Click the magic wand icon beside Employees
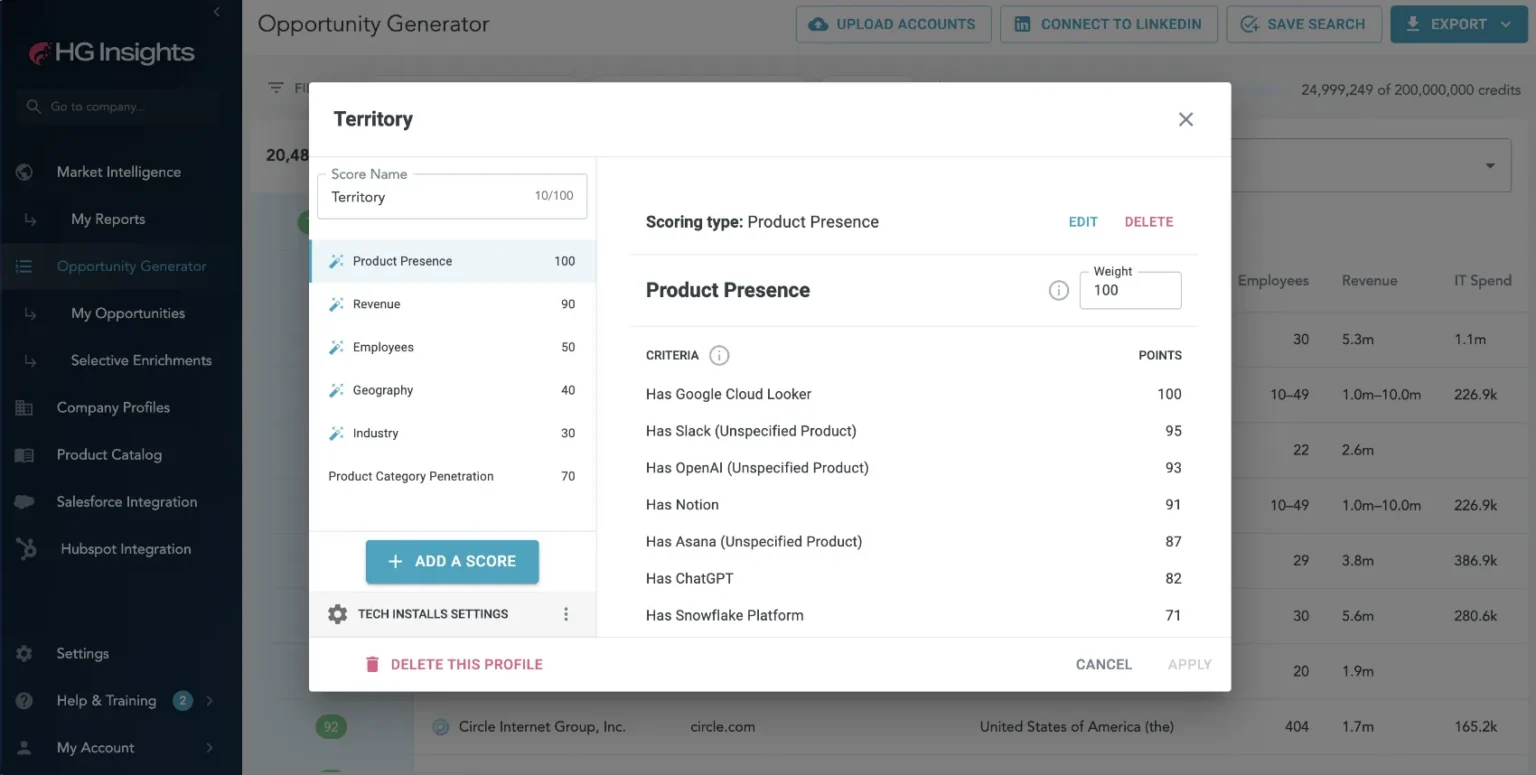This screenshot has height=775, width=1536. (x=336, y=347)
